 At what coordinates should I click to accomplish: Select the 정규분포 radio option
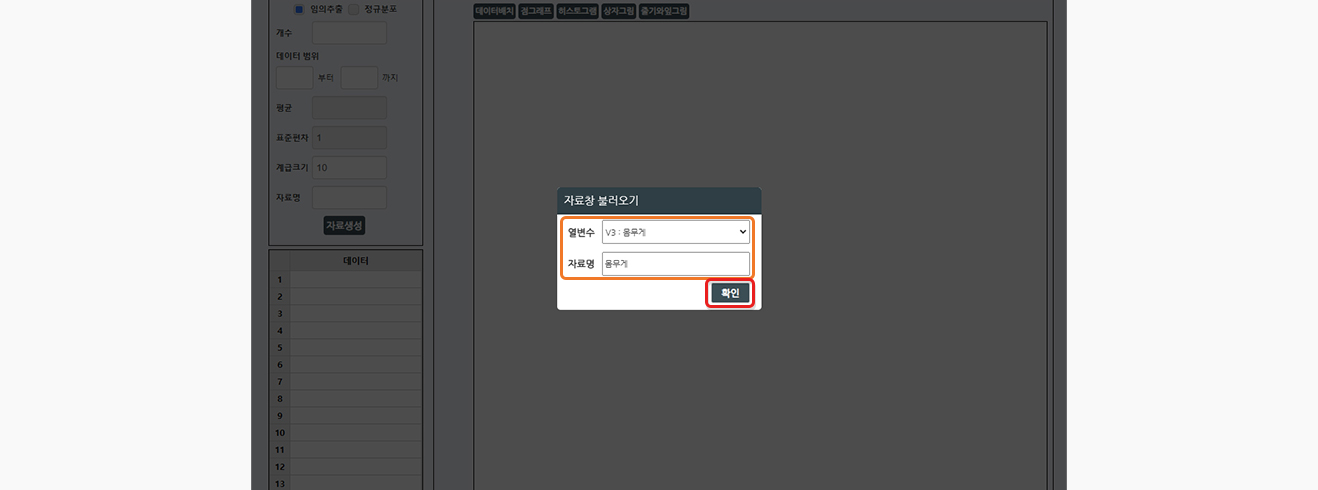354,9
